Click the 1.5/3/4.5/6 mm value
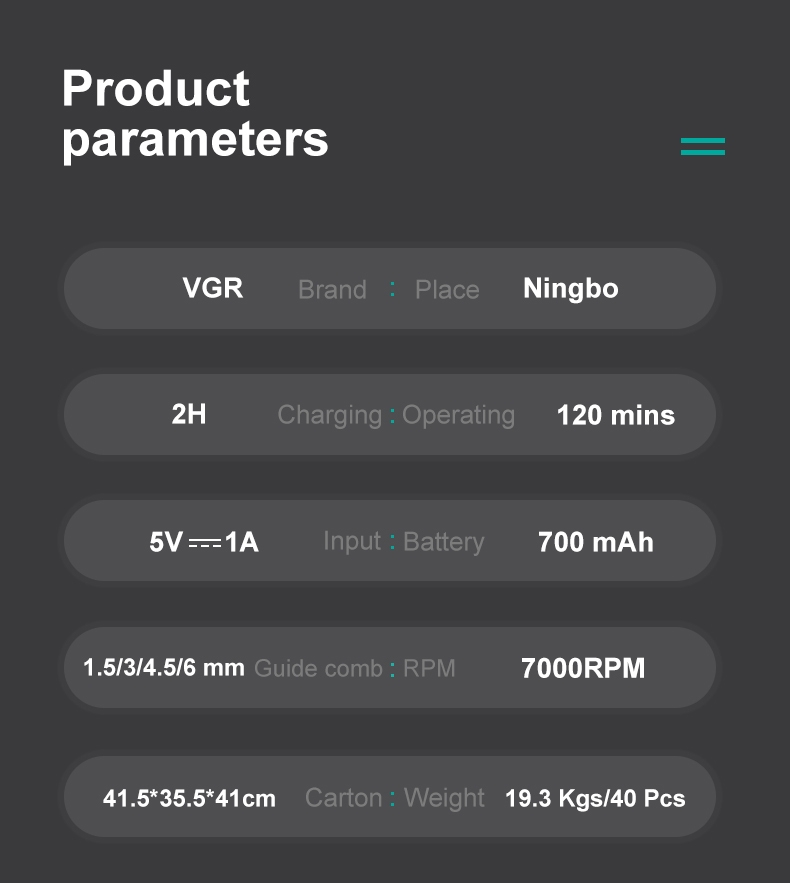 tap(163, 667)
